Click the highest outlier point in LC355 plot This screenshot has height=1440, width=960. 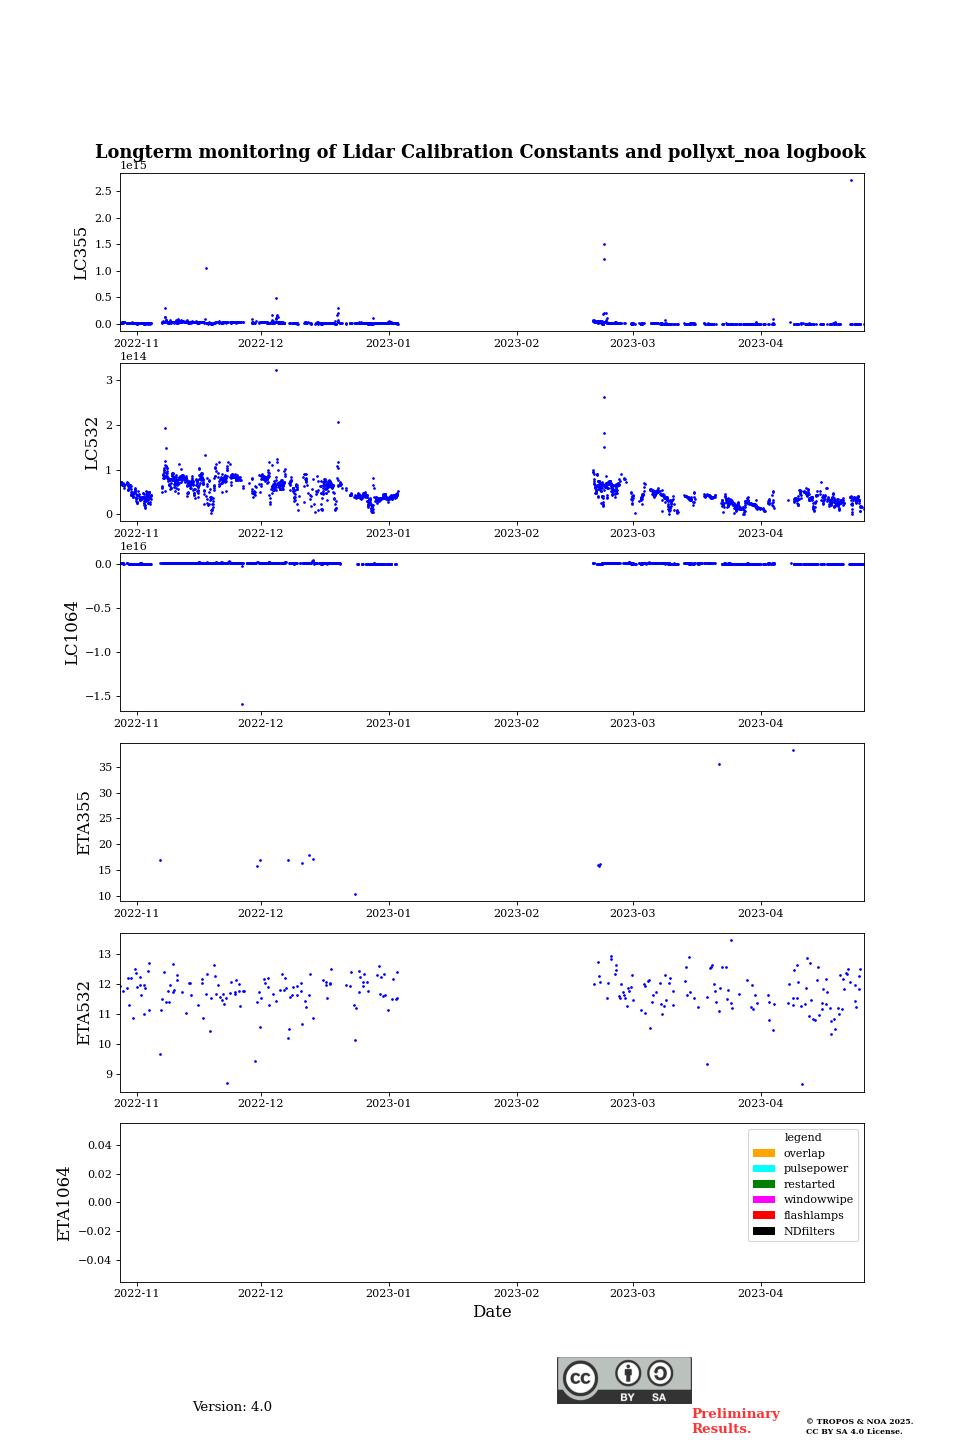click(851, 180)
